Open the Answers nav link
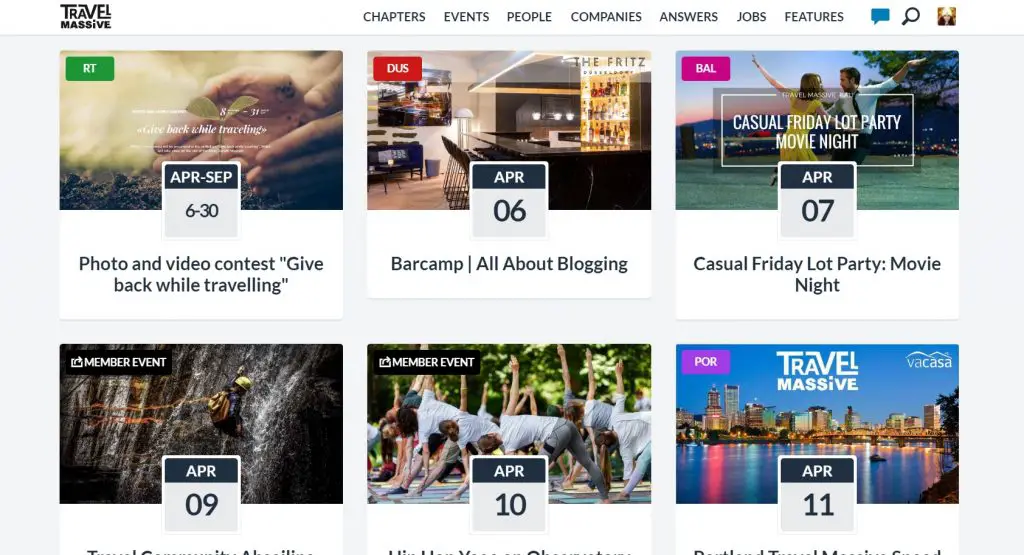Screen dimensions: 1024x555 pos(688,17)
